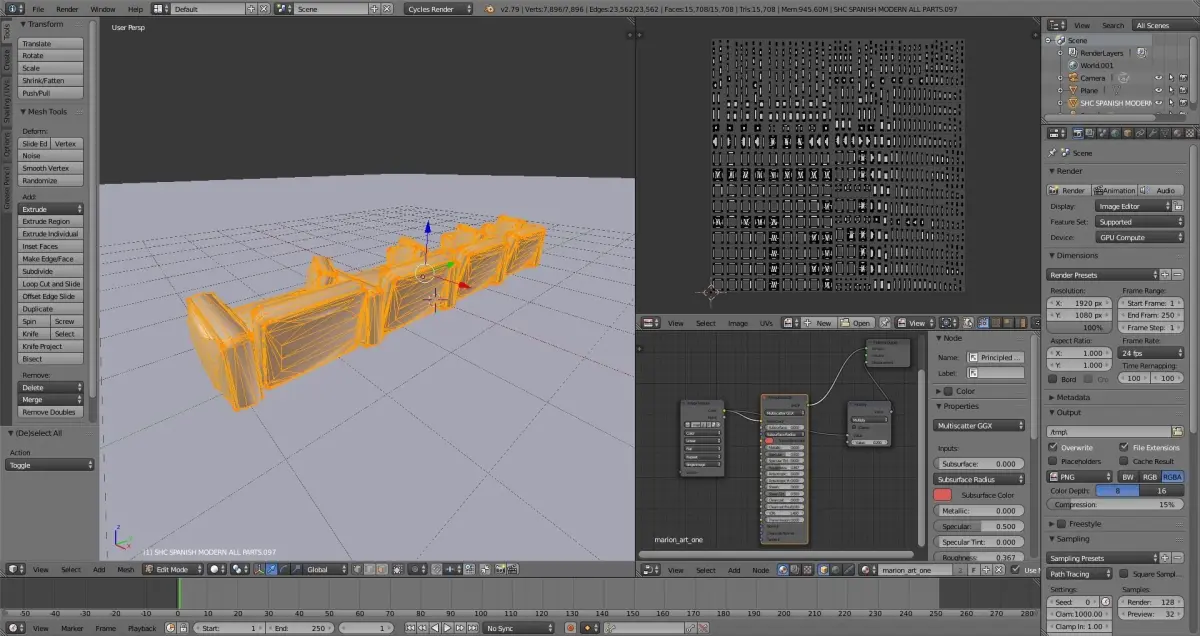Open the Render Presets dropdown
Screen dimensions: 1200x636
click(x=1102, y=274)
